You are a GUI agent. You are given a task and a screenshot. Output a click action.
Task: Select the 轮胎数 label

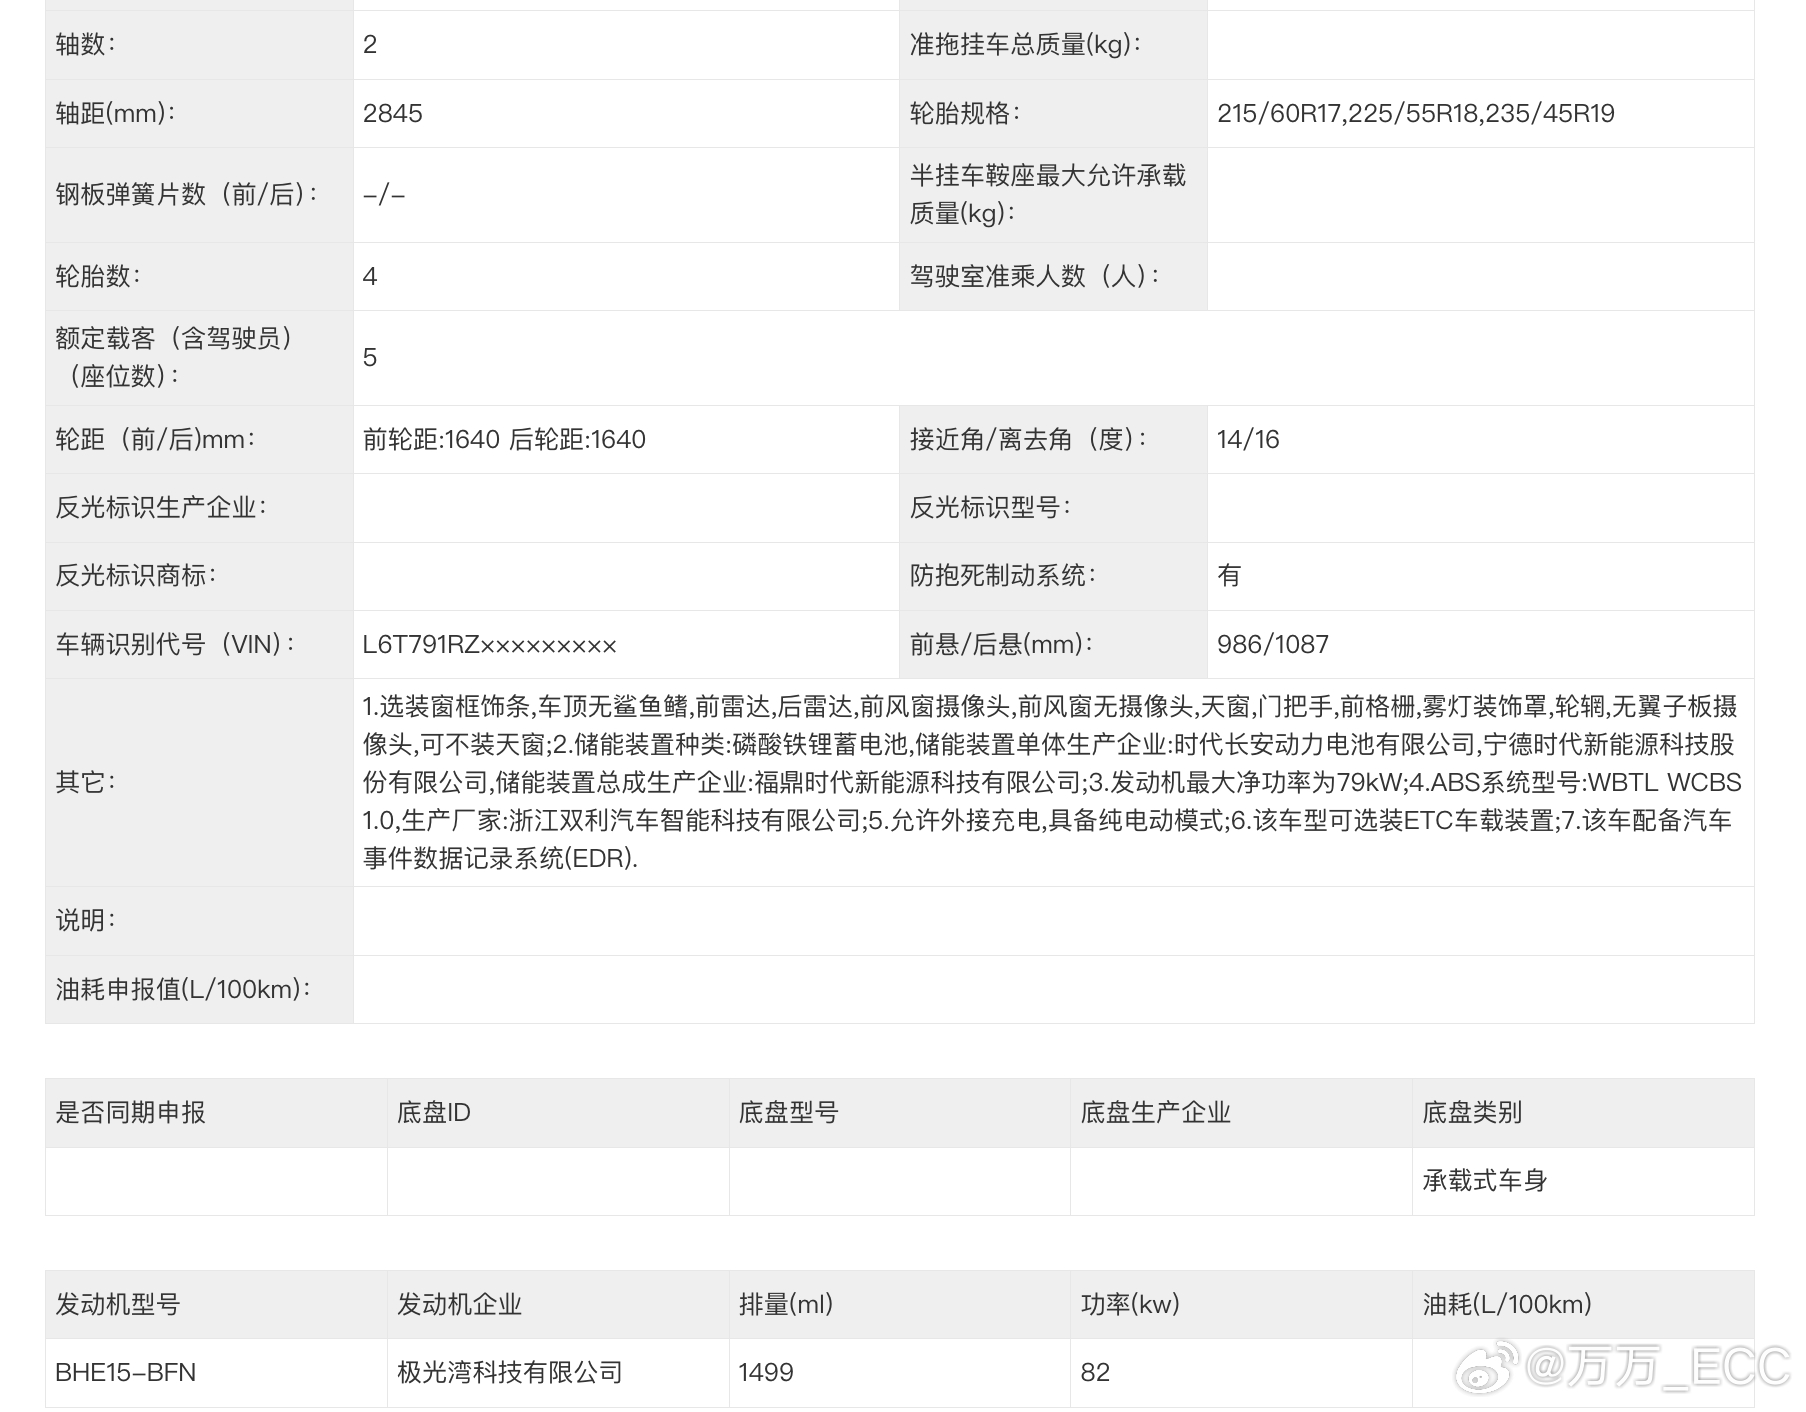pyautogui.click(x=97, y=276)
